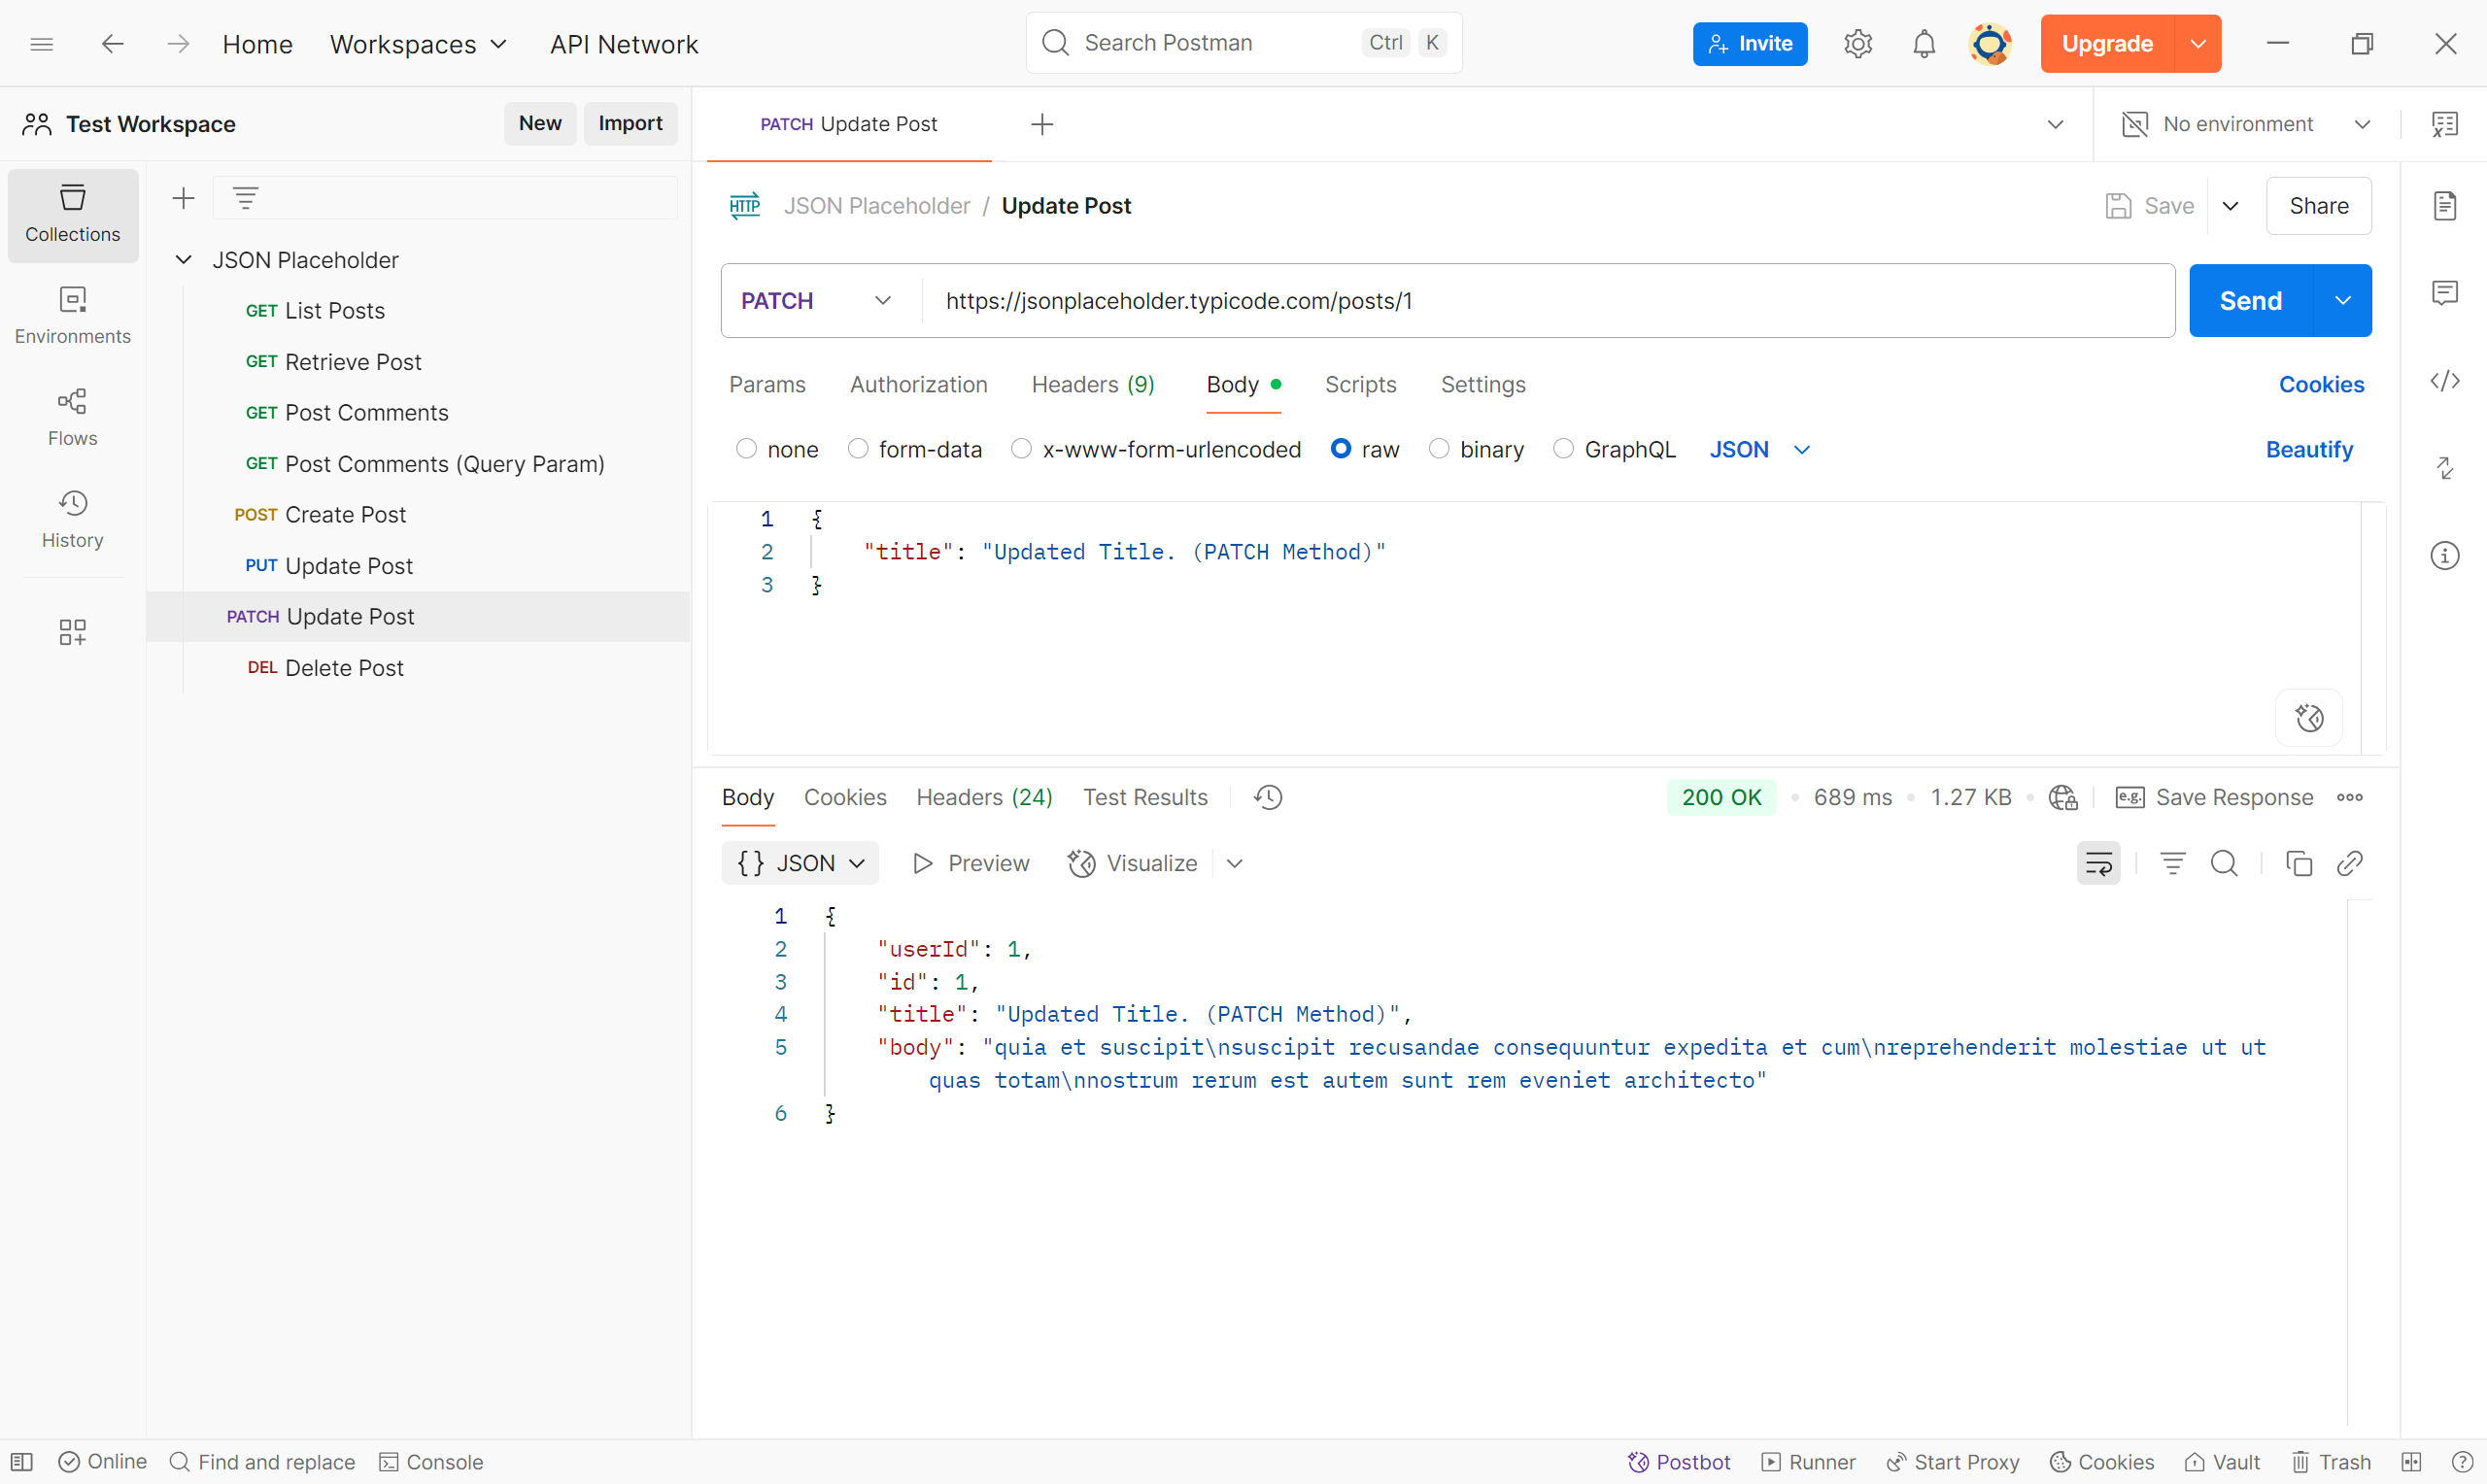The width and height of the screenshot is (2487, 1484).
Task: Click the configure sidebar grid-plus icon
Action: (x=73, y=632)
